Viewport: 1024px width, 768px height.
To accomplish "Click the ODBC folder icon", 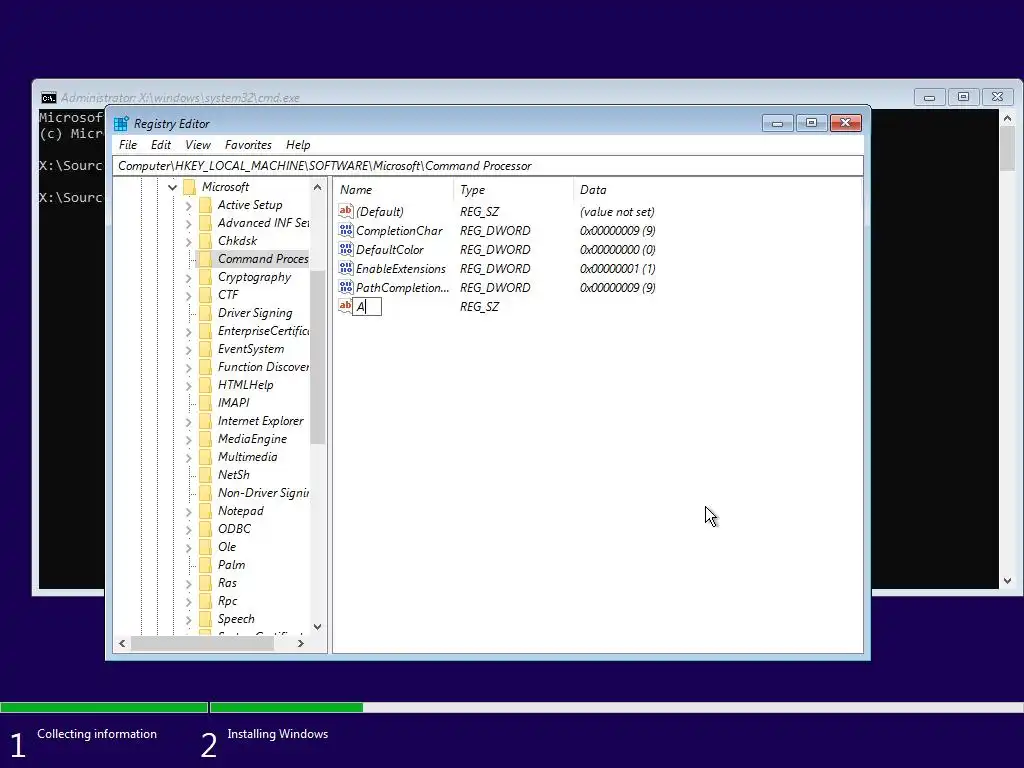I will coord(205,529).
